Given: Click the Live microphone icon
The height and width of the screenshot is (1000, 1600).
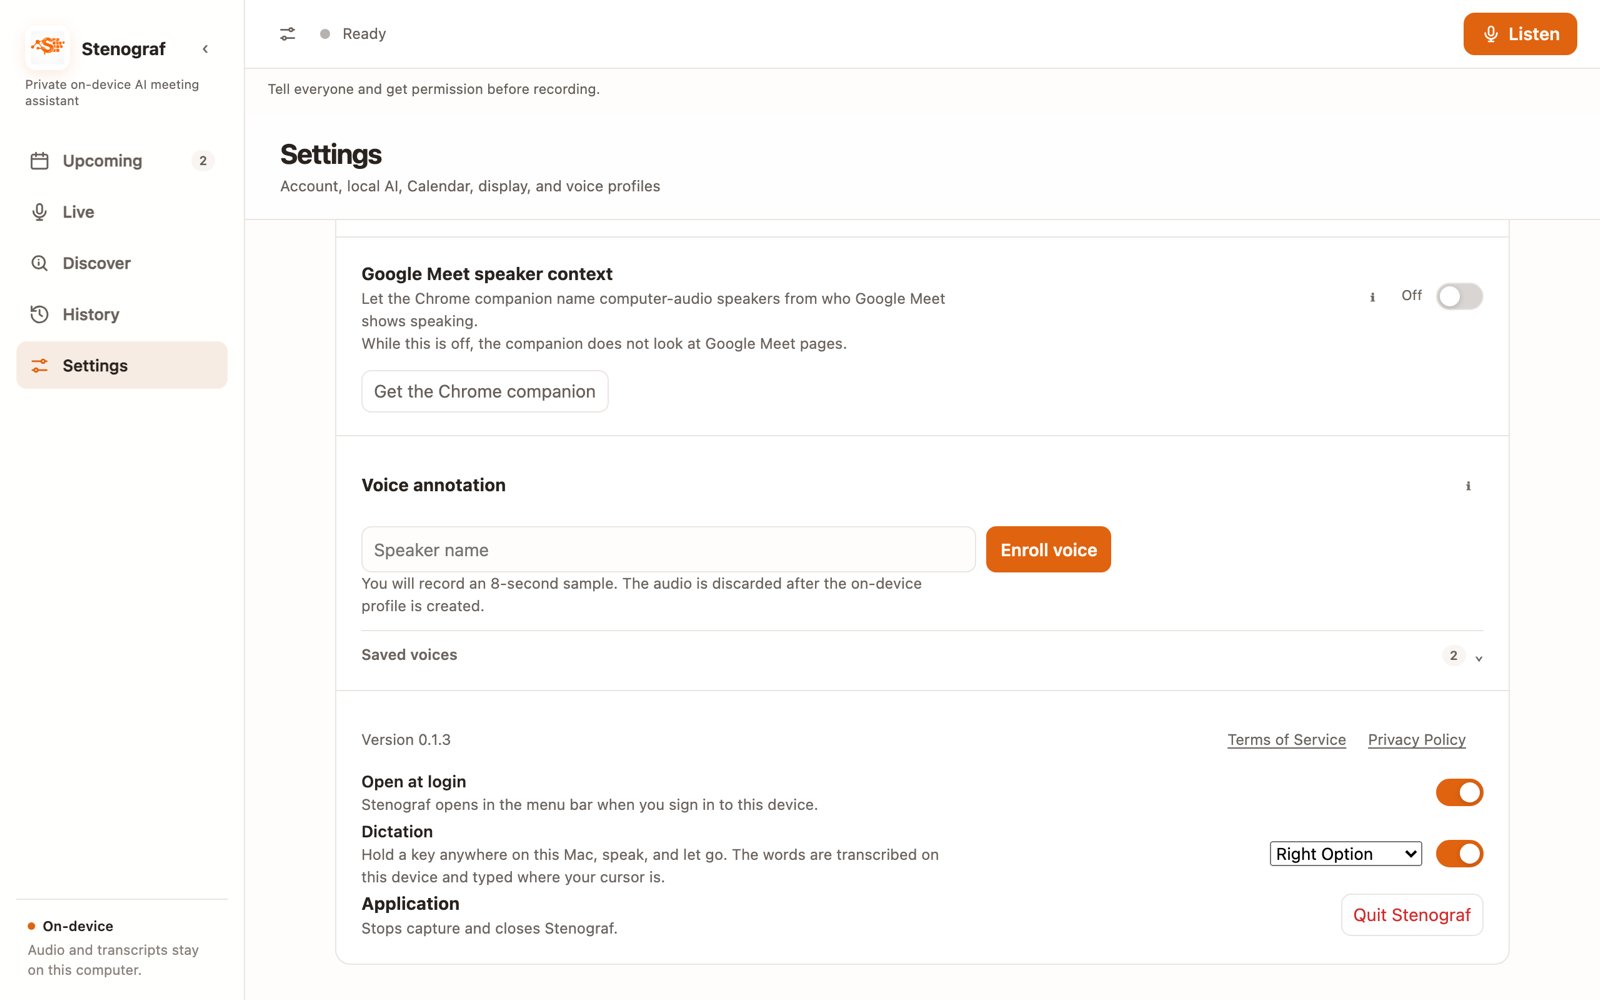Looking at the screenshot, I should click(x=39, y=212).
